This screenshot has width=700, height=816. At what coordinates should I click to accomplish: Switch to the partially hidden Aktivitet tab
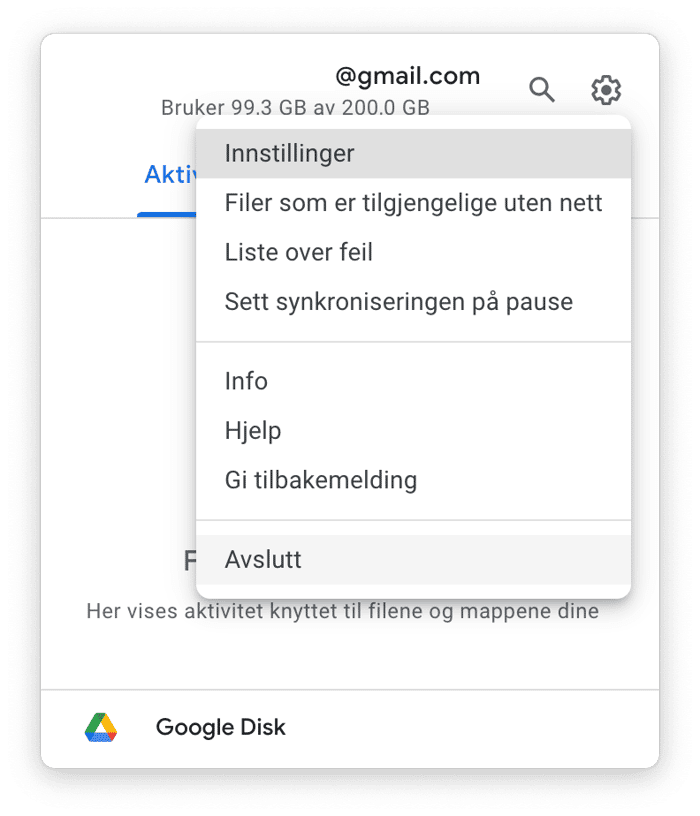click(x=170, y=174)
